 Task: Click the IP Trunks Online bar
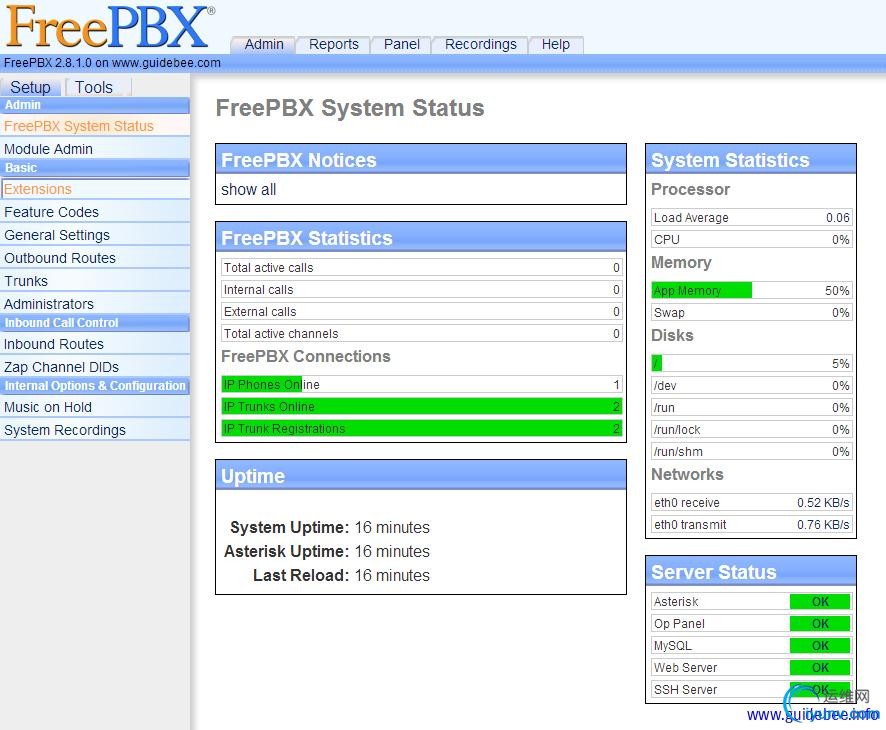click(x=422, y=407)
